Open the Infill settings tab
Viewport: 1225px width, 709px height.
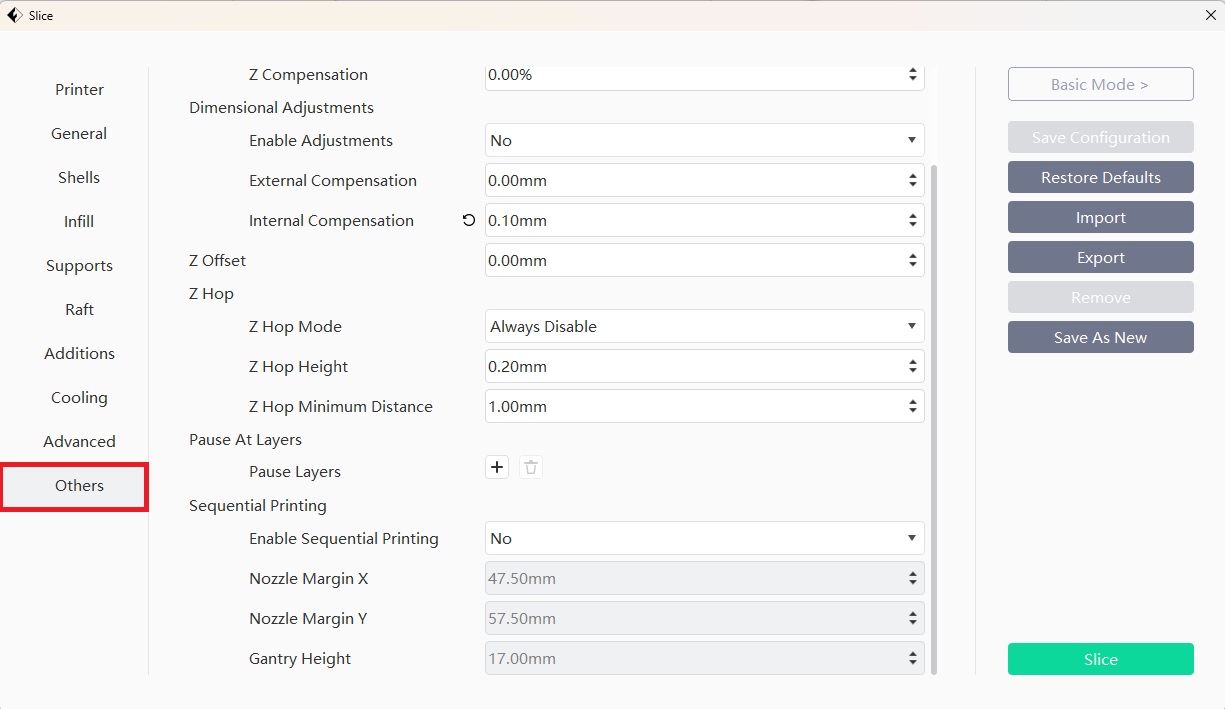(79, 222)
